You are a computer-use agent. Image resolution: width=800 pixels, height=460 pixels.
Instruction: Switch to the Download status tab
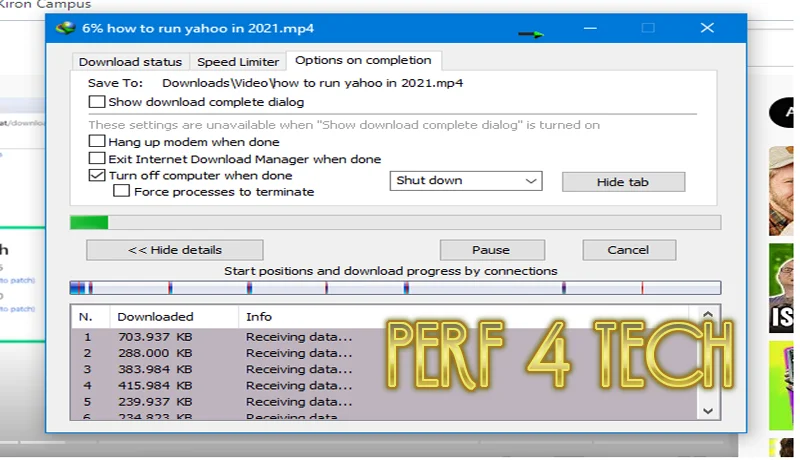coord(130,62)
